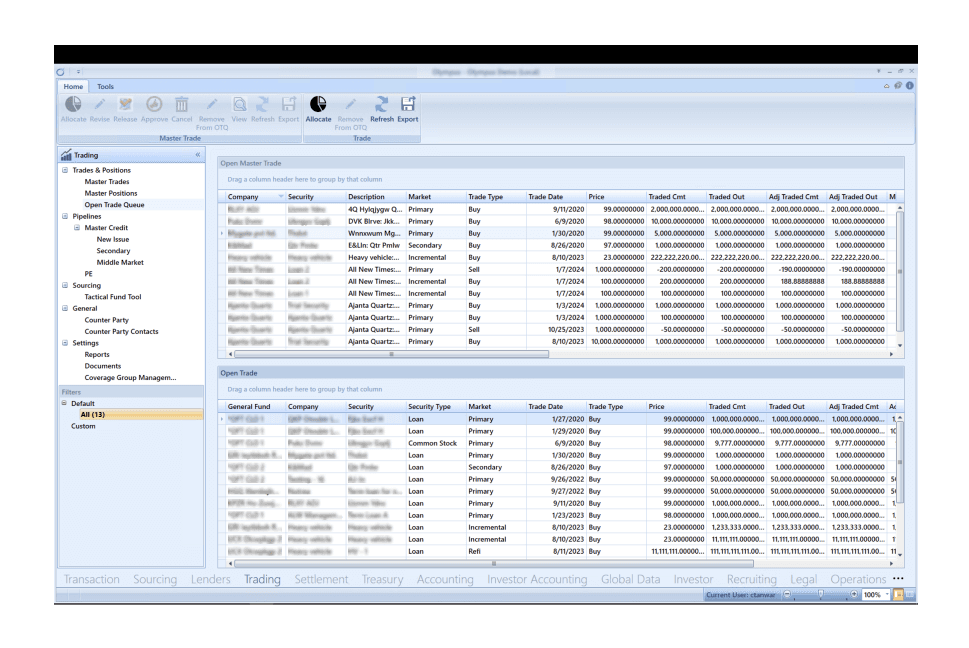
Task: Click Trade group Remove From OTQ icon
Action: click(x=350, y=104)
